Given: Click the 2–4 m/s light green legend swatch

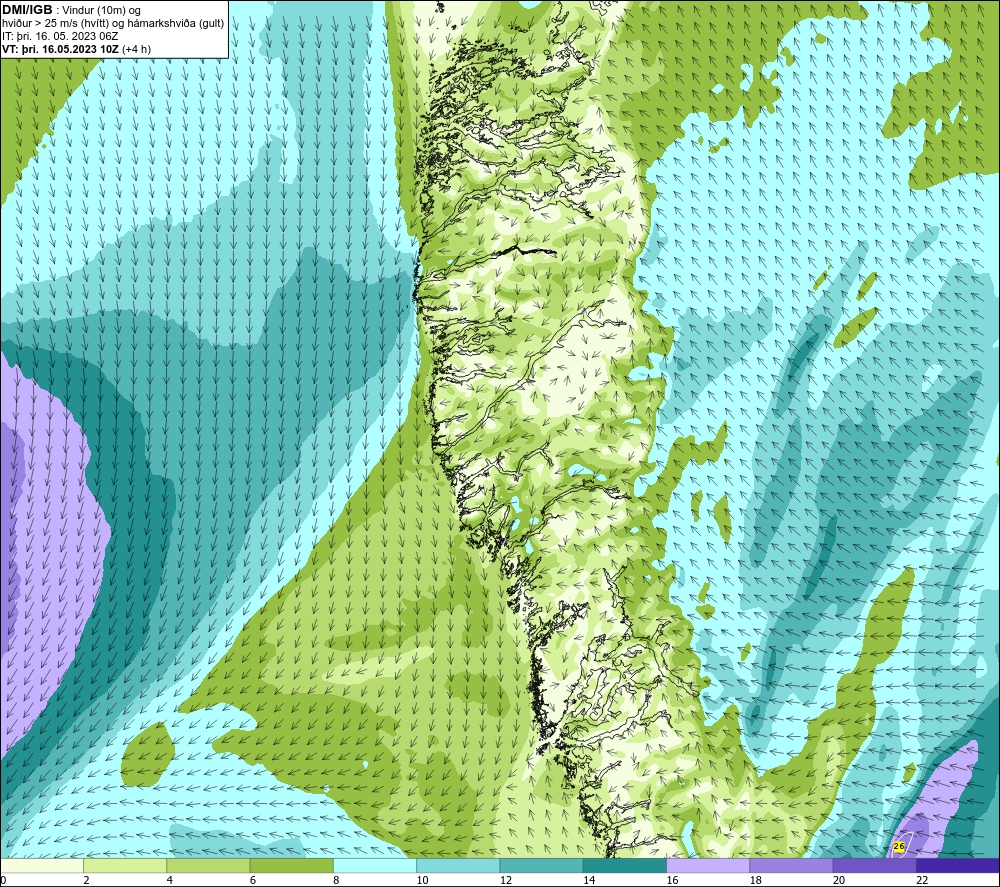Looking at the screenshot, I should [125, 865].
